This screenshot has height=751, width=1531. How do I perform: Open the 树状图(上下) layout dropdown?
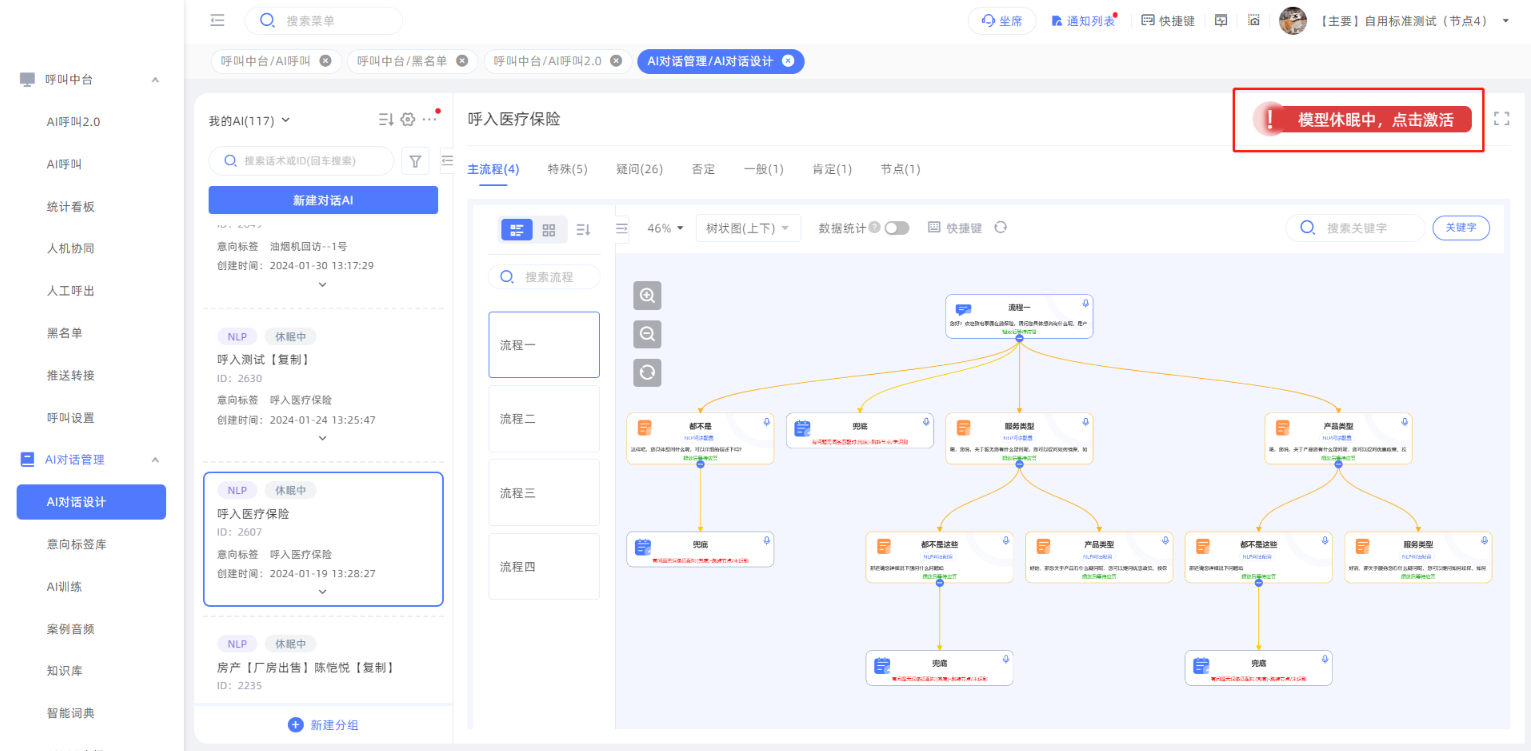(x=747, y=228)
